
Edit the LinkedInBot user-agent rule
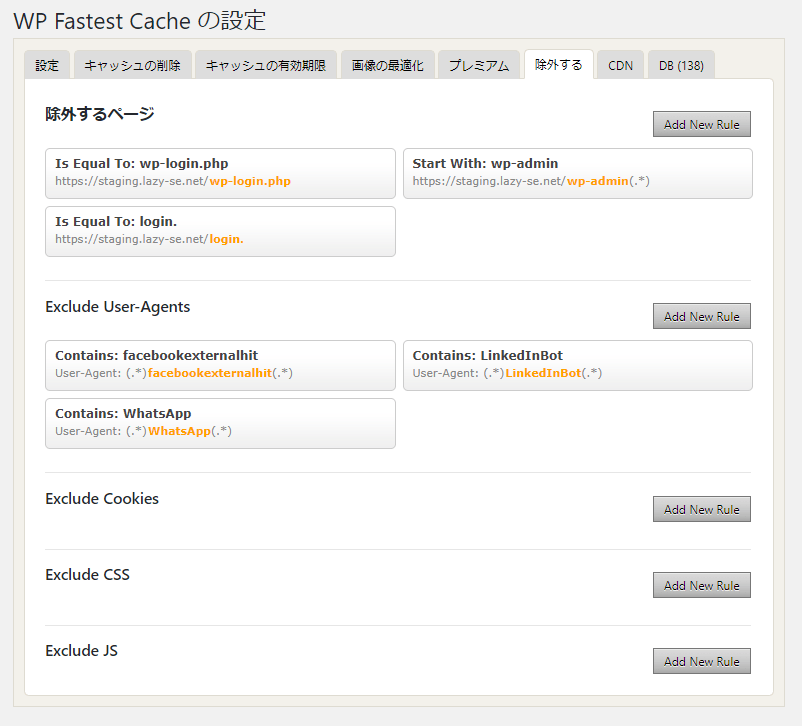coord(578,365)
